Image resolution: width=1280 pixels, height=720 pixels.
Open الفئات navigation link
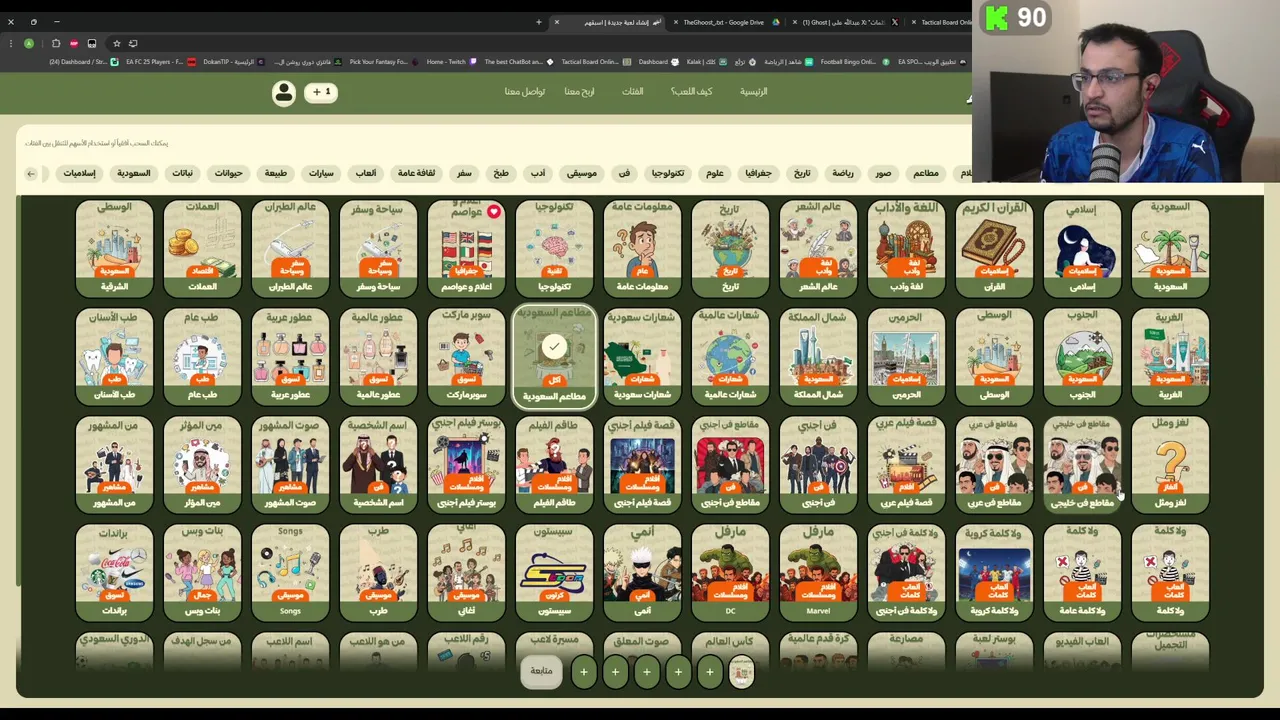[x=633, y=92]
